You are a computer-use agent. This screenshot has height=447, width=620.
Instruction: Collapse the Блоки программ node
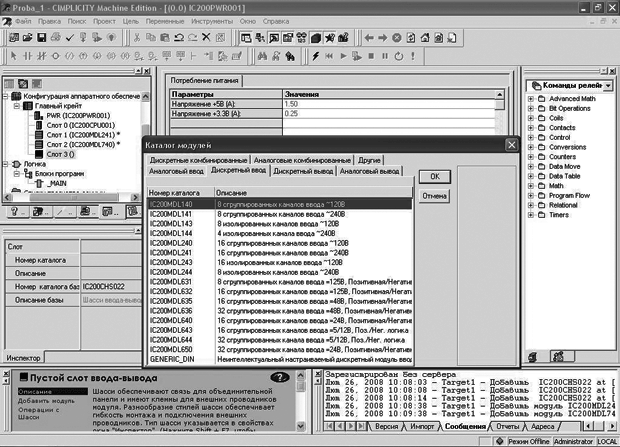[x=17, y=174]
